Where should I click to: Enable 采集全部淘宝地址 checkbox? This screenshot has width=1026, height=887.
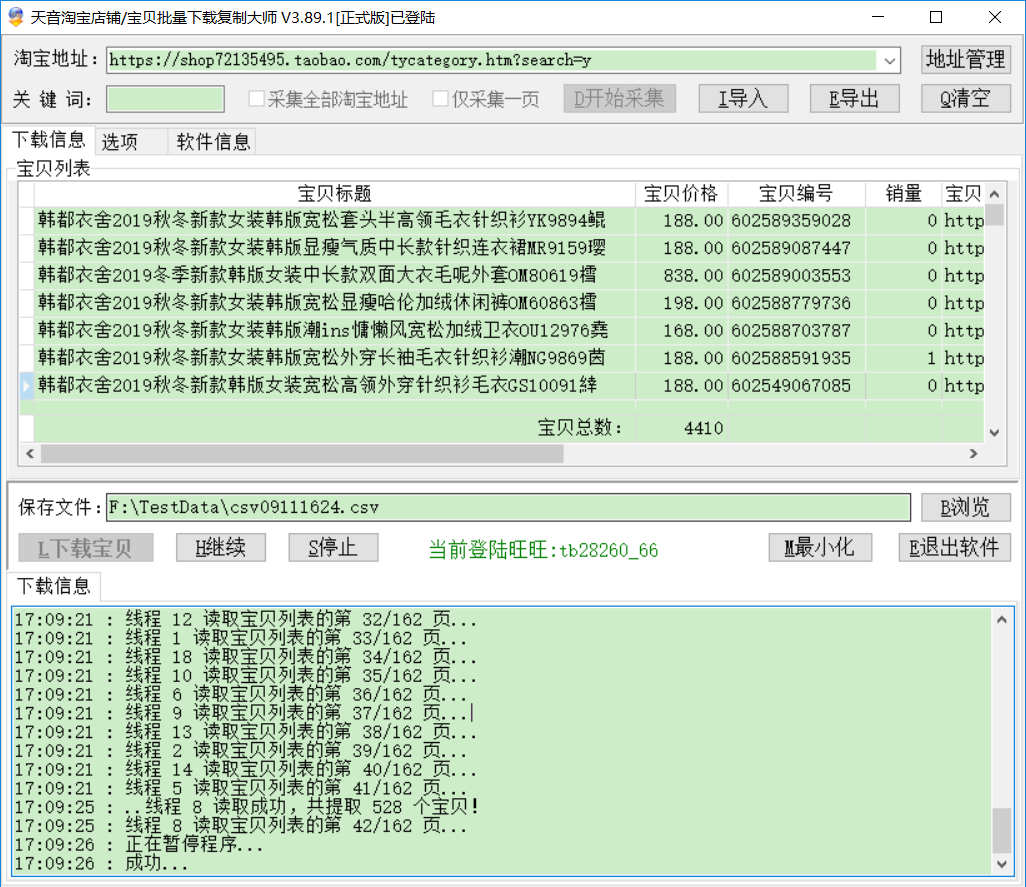pos(257,99)
